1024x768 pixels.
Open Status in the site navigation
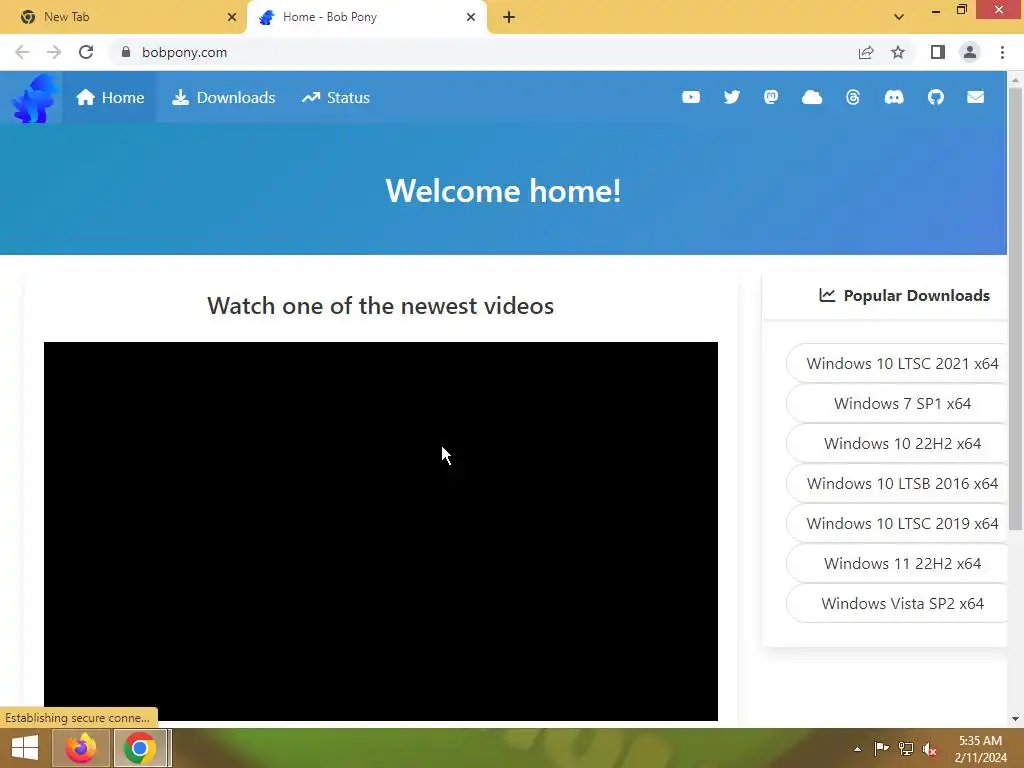tap(336, 98)
